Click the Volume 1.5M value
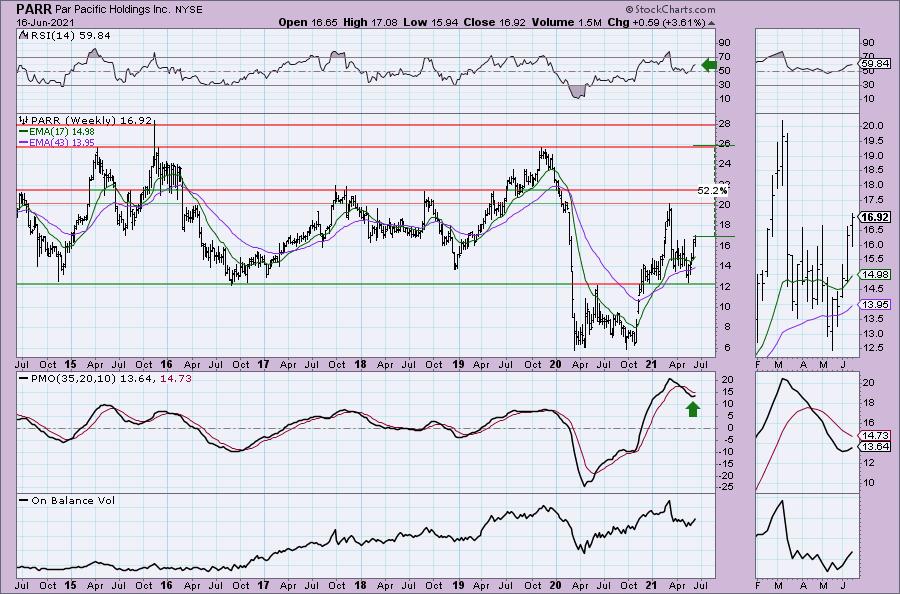 click(x=567, y=22)
